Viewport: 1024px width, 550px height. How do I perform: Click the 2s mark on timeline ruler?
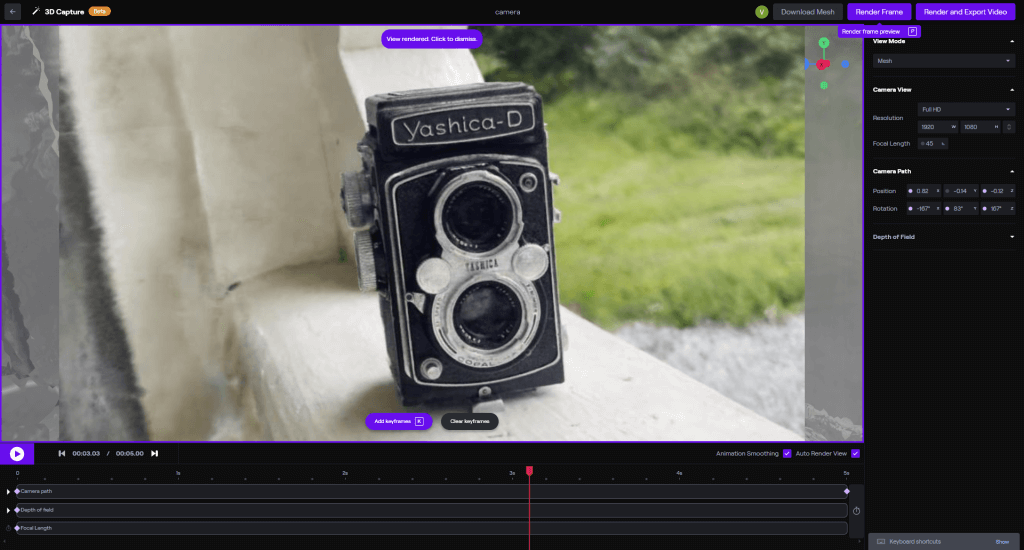(345, 473)
